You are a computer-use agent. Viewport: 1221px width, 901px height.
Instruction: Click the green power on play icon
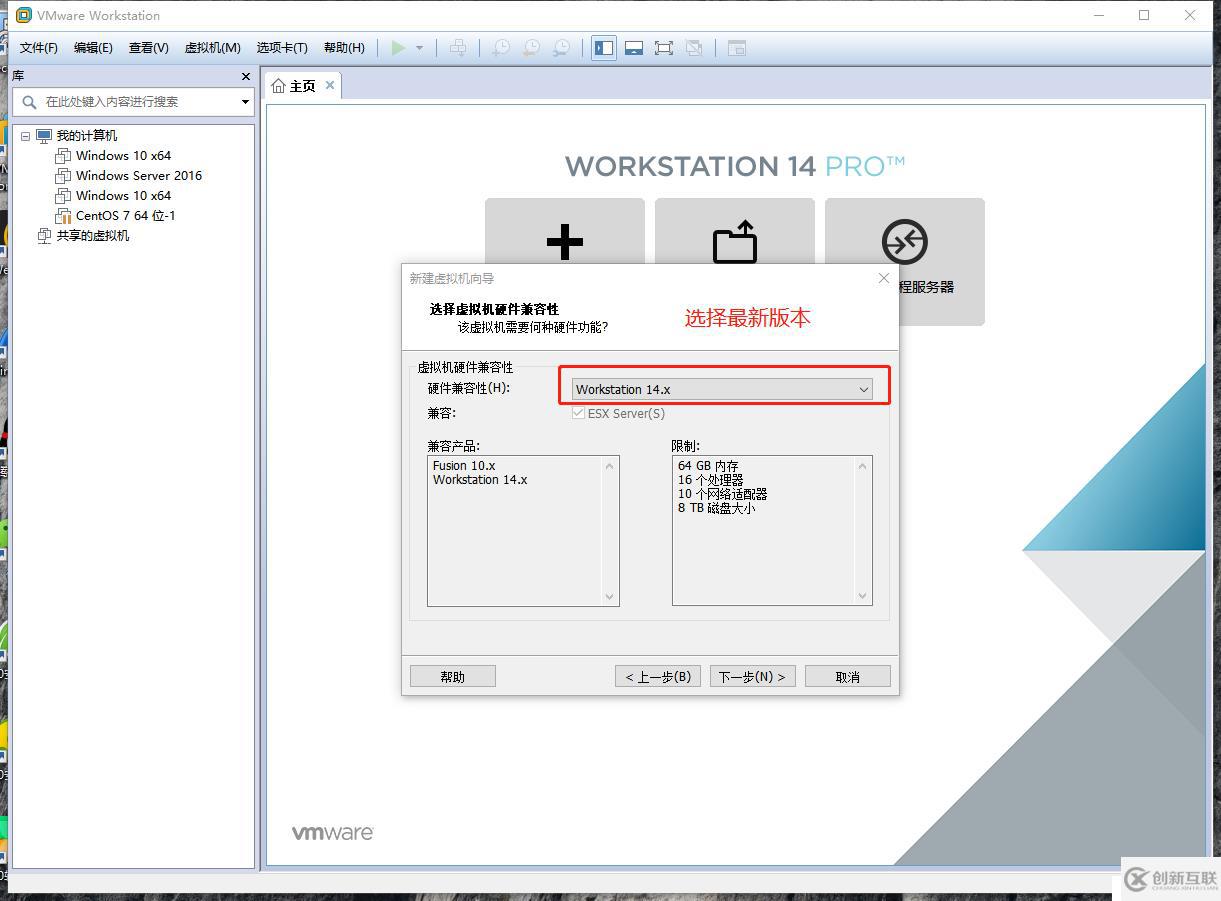398,48
